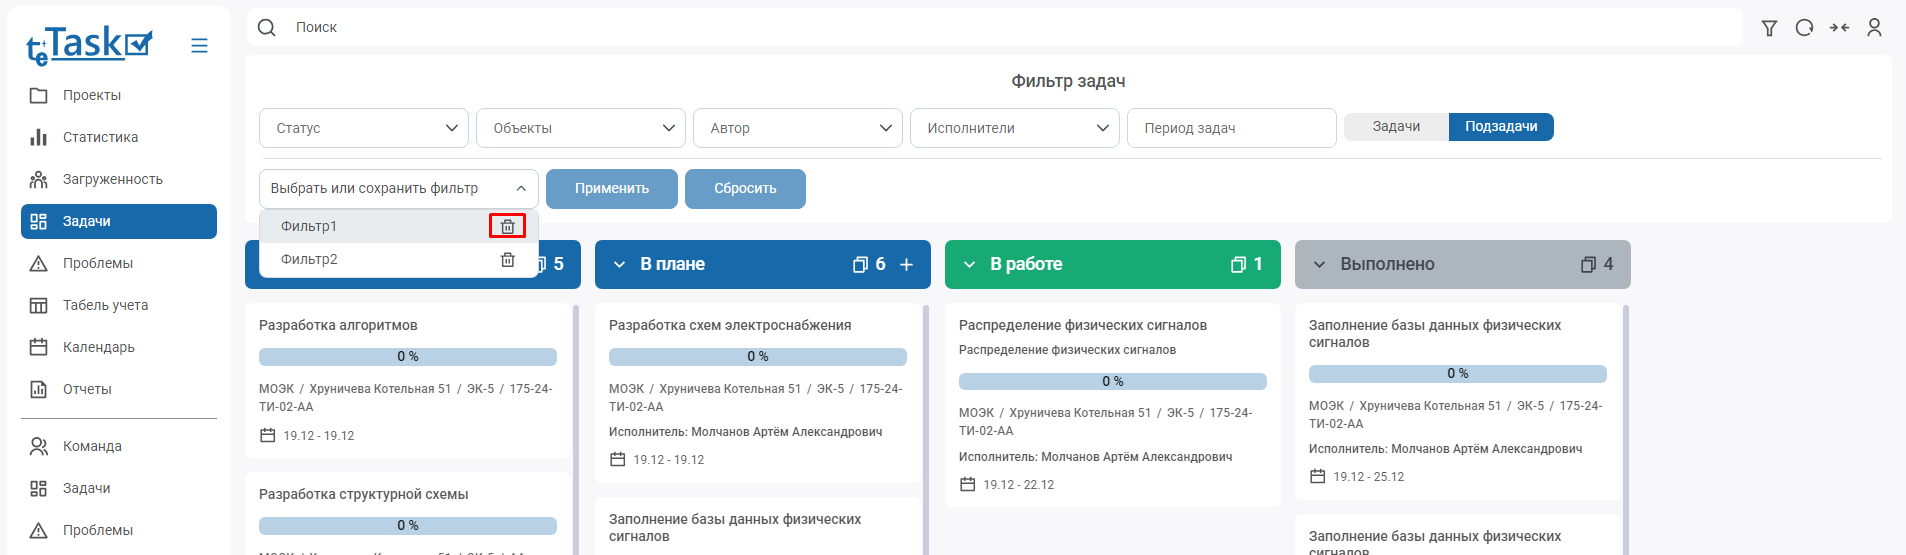
Task: Open filter funnel icon in top bar
Action: [x=1769, y=28]
